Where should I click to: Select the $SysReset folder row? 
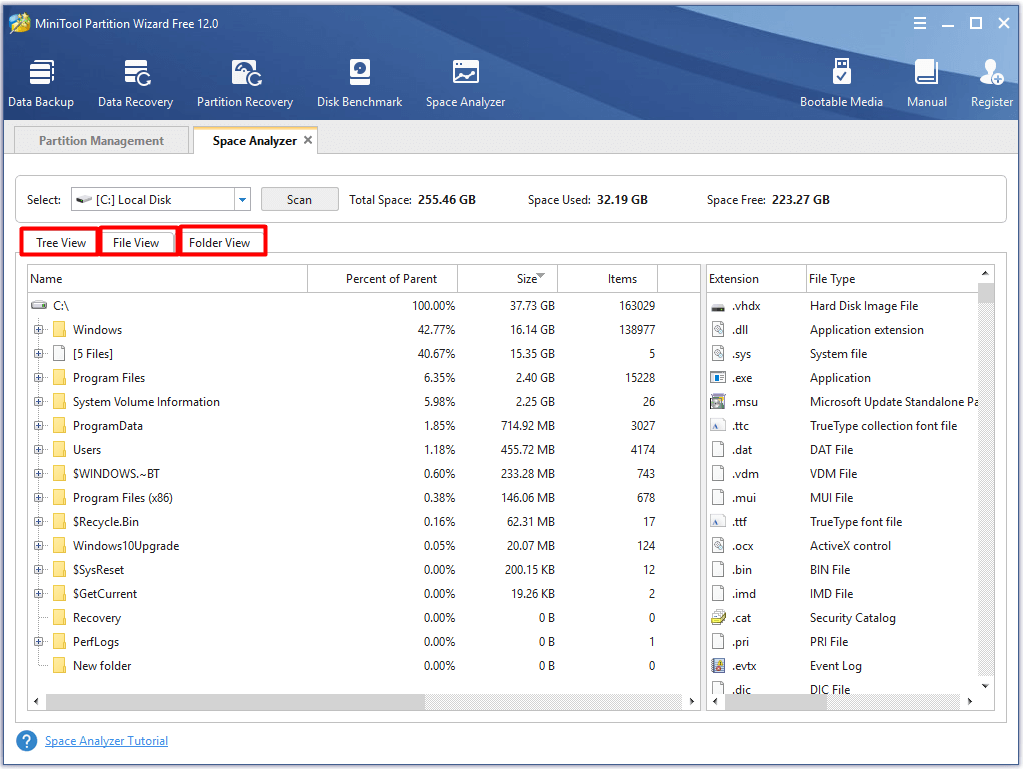coord(363,570)
